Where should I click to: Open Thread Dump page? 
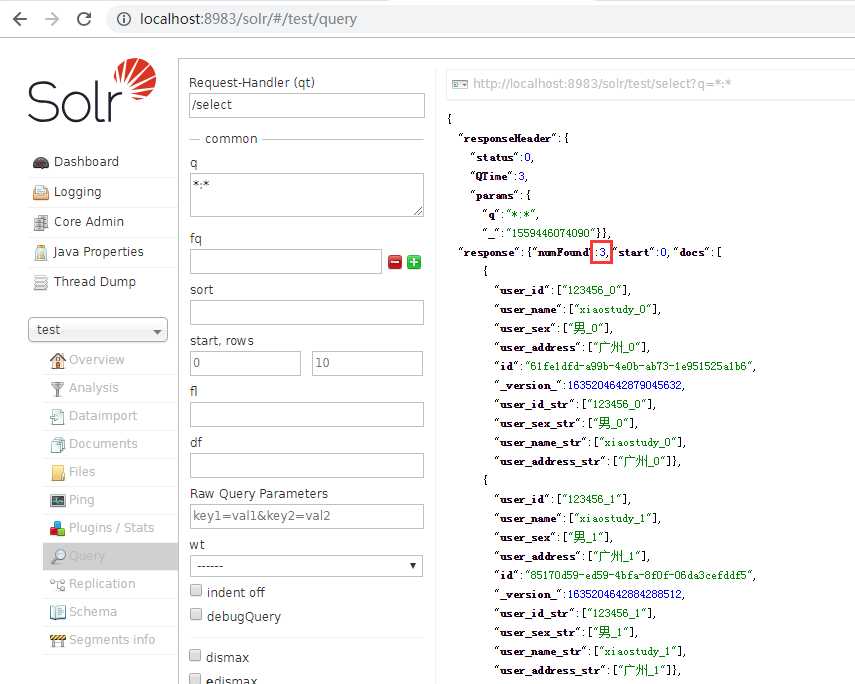[x=95, y=282]
